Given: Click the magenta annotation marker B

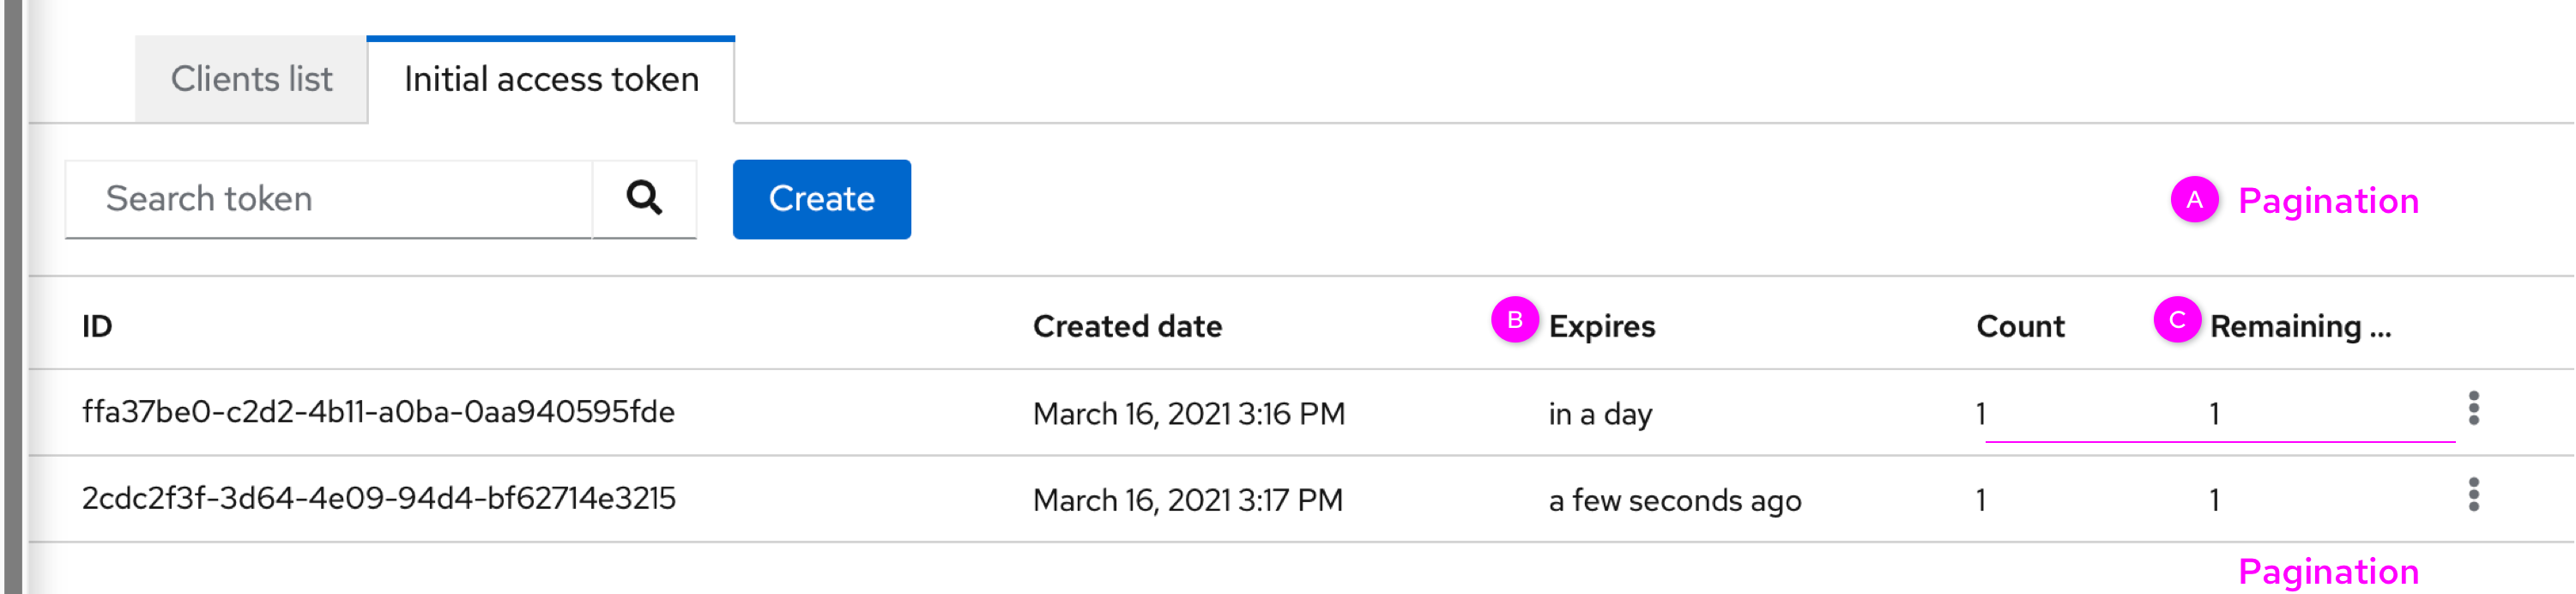Looking at the screenshot, I should [x=1514, y=320].
